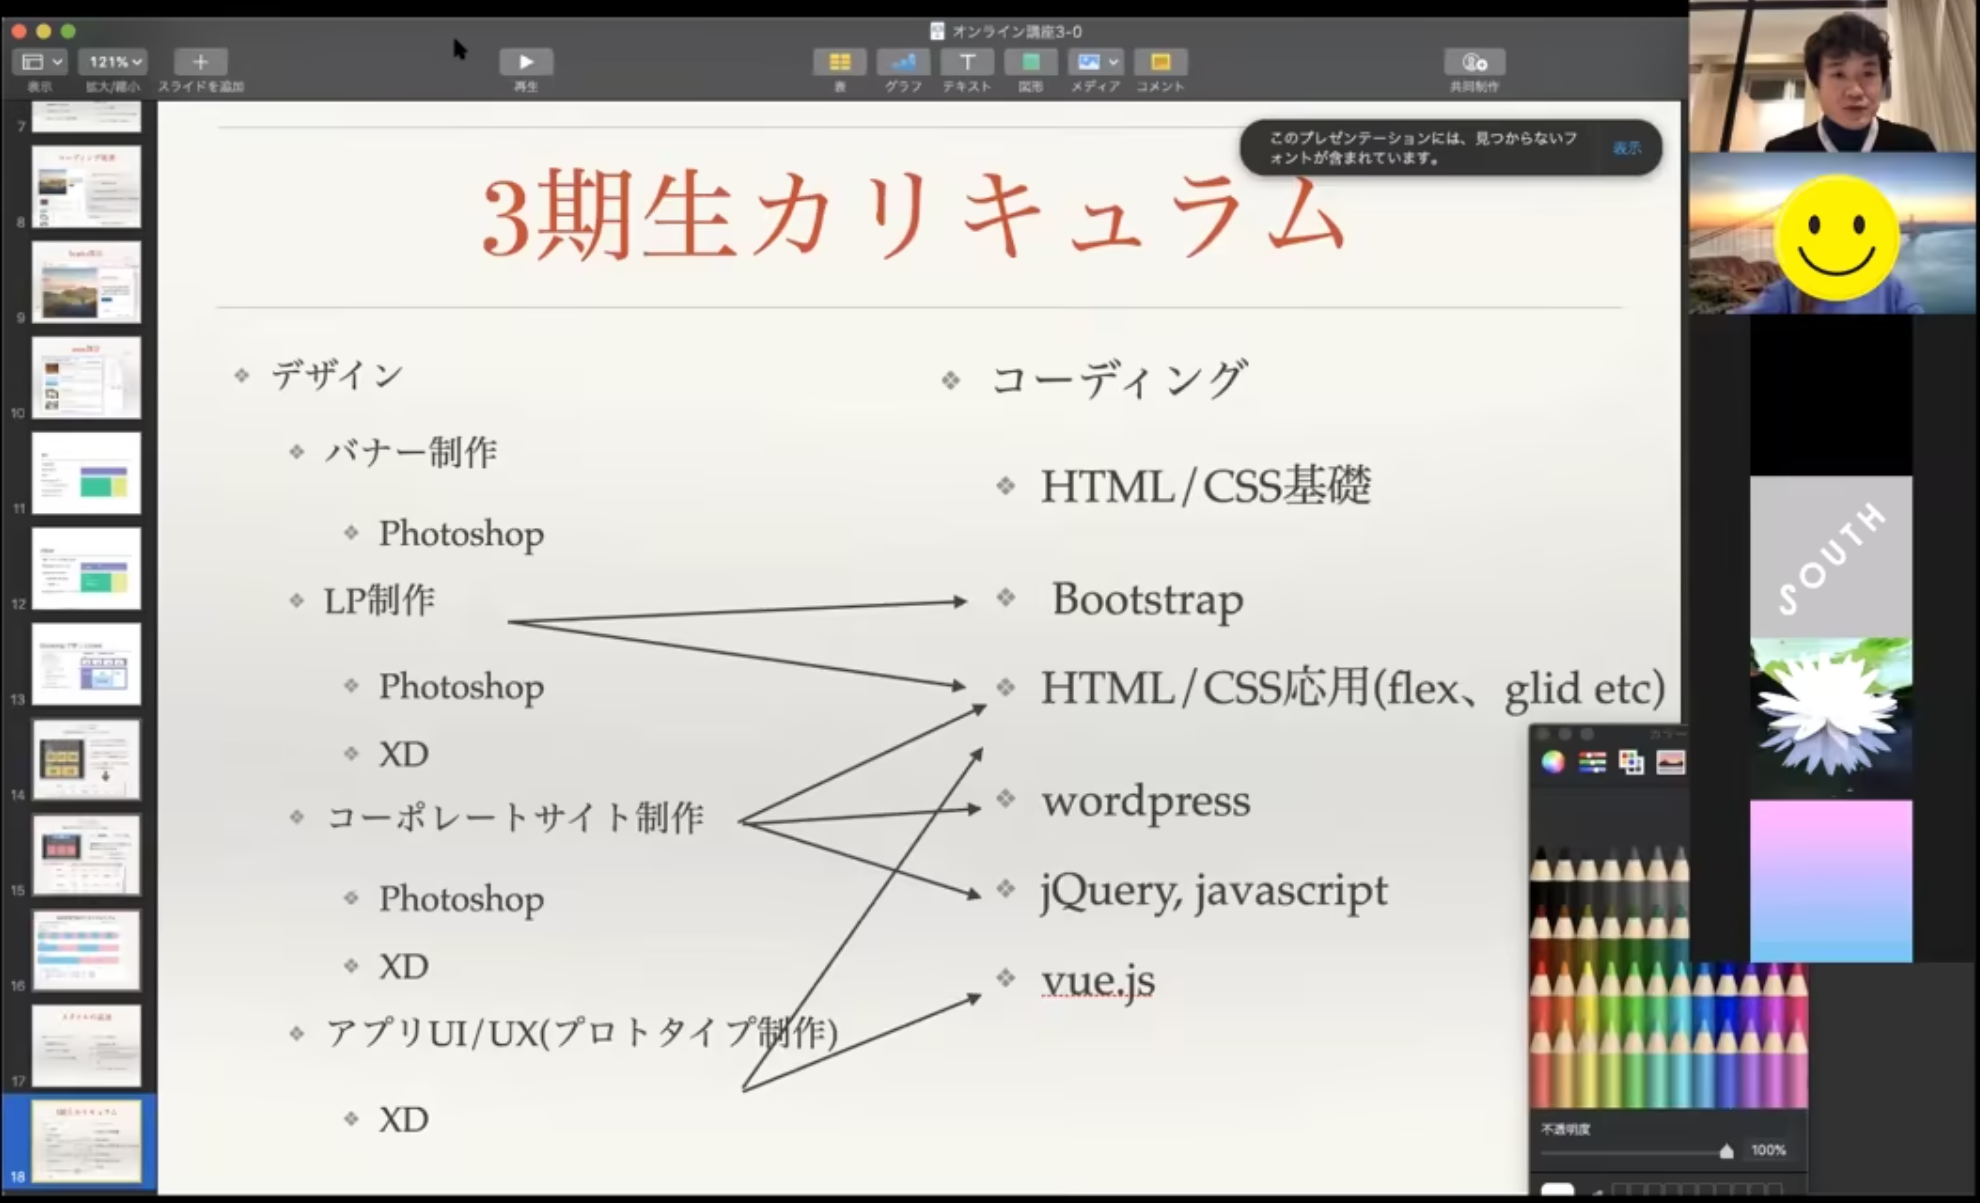Select the pink-blue gradient participant tile
The height and width of the screenshot is (1203, 1980).
pos(1831,881)
